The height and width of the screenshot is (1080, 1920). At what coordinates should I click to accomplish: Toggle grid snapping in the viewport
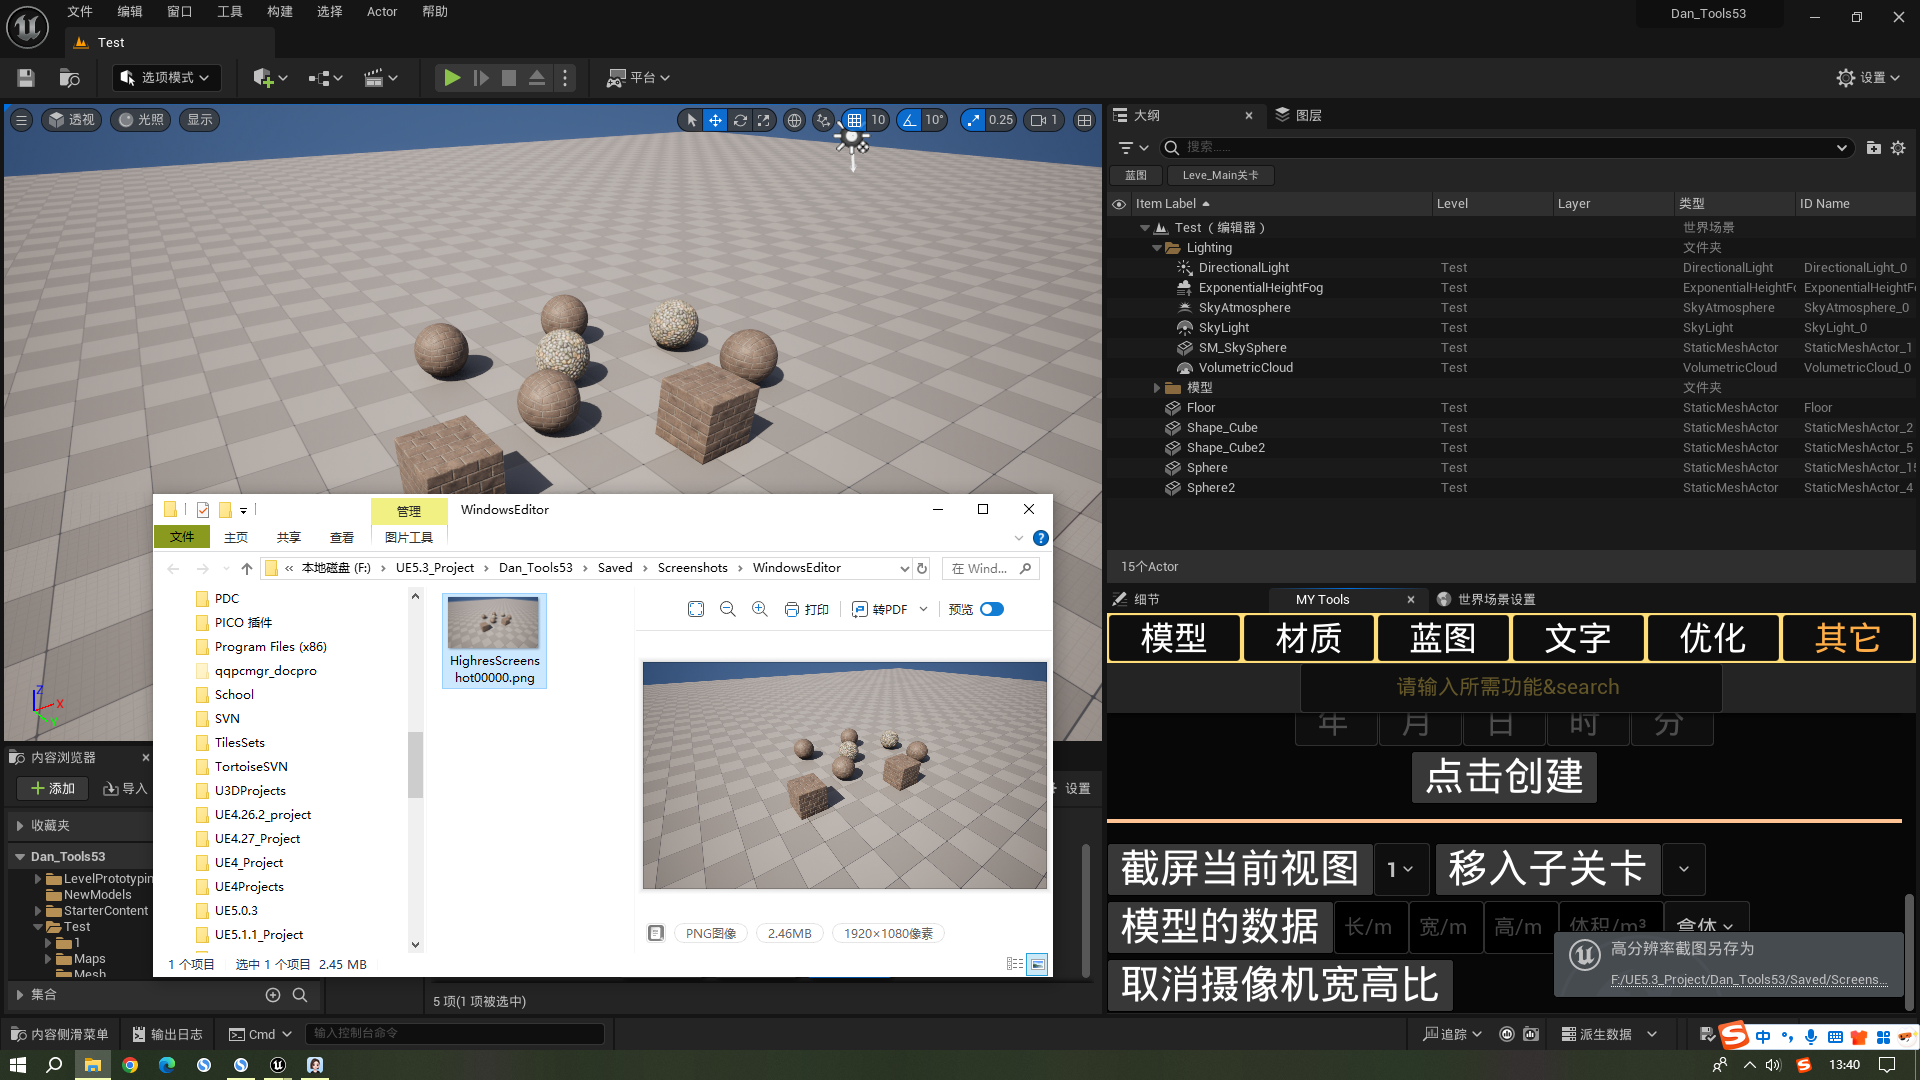854,120
